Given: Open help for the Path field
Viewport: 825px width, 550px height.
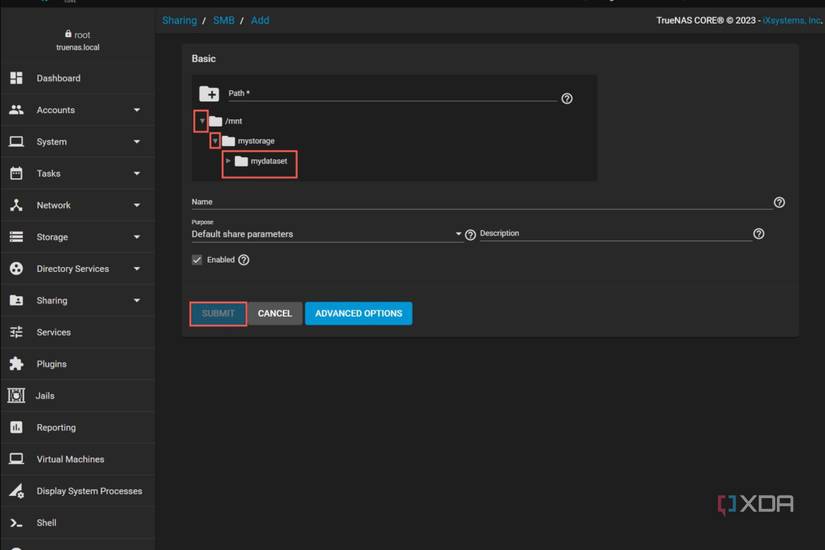Looking at the screenshot, I should (x=567, y=98).
